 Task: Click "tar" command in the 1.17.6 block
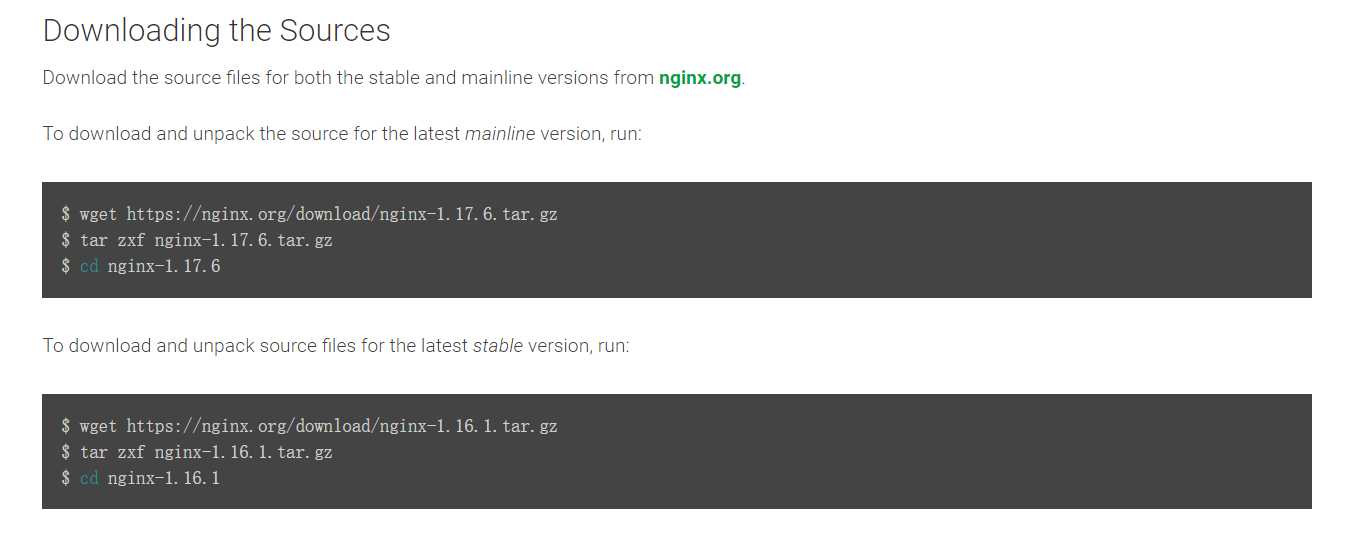pyautogui.click(x=93, y=240)
